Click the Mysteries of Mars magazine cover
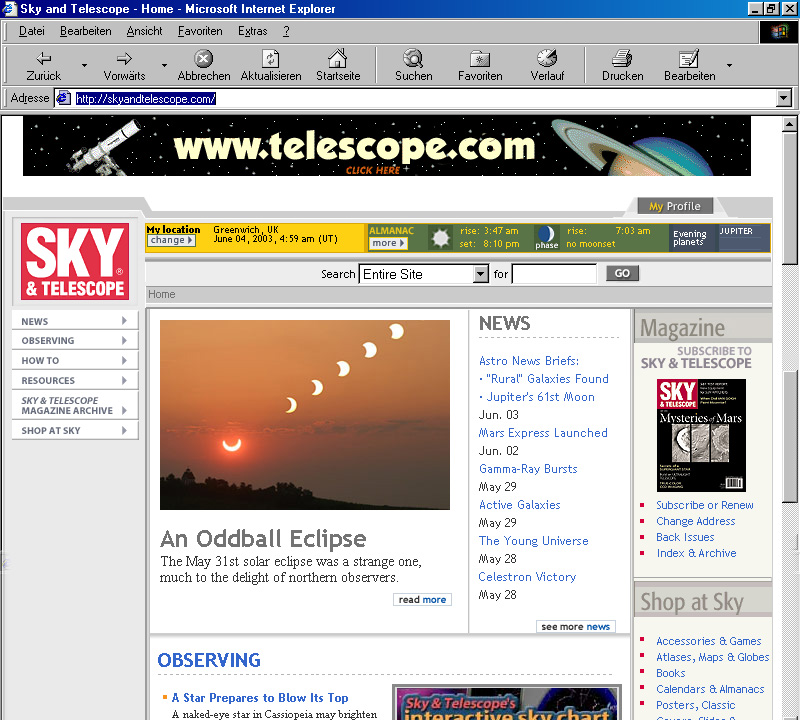This screenshot has width=800, height=720. pyautogui.click(x=701, y=435)
